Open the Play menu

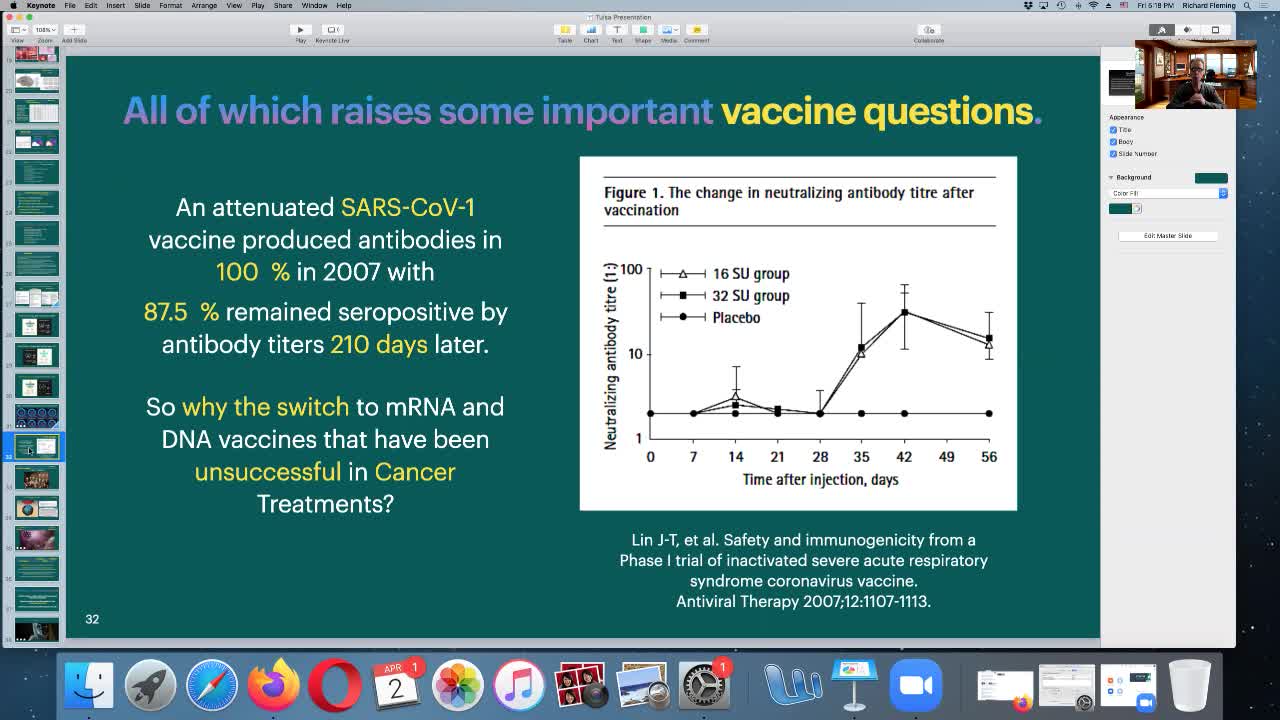point(258,5)
